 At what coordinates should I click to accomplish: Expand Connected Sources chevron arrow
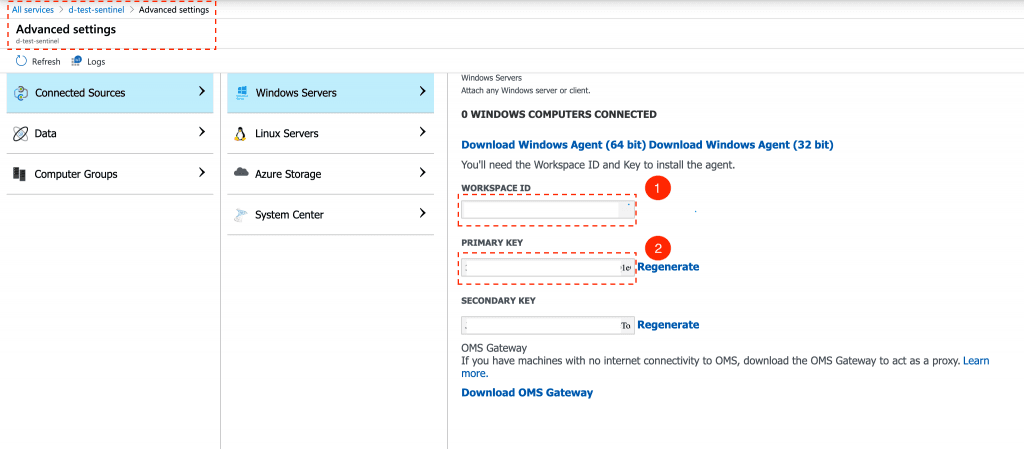(x=202, y=92)
